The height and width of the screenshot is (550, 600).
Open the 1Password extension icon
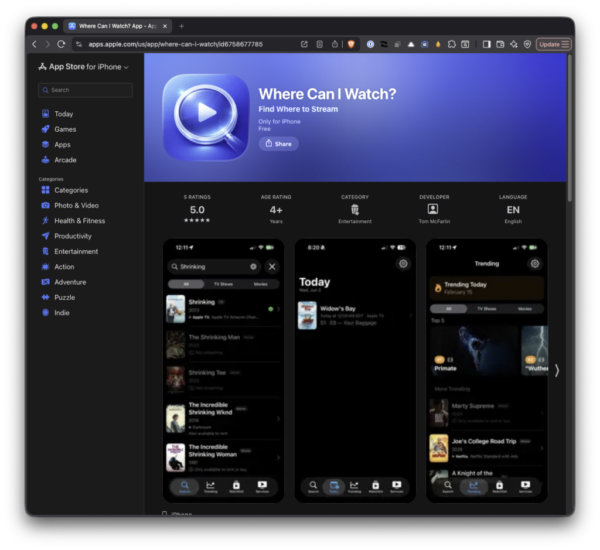pyautogui.click(x=370, y=44)
